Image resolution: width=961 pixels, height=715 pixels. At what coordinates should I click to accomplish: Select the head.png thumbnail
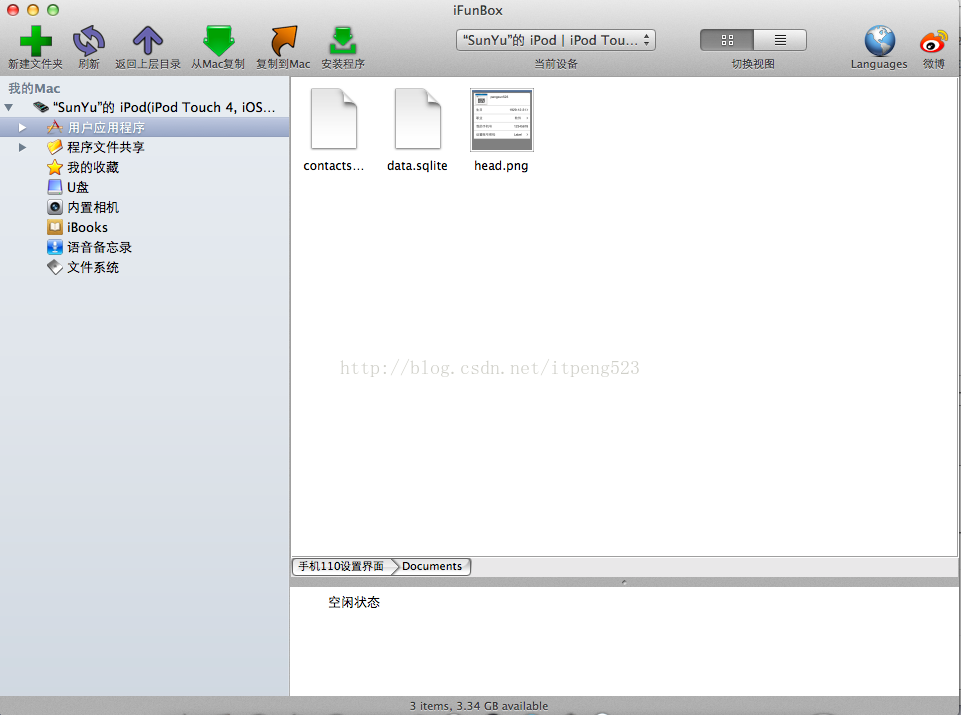[x=501, y=119]
